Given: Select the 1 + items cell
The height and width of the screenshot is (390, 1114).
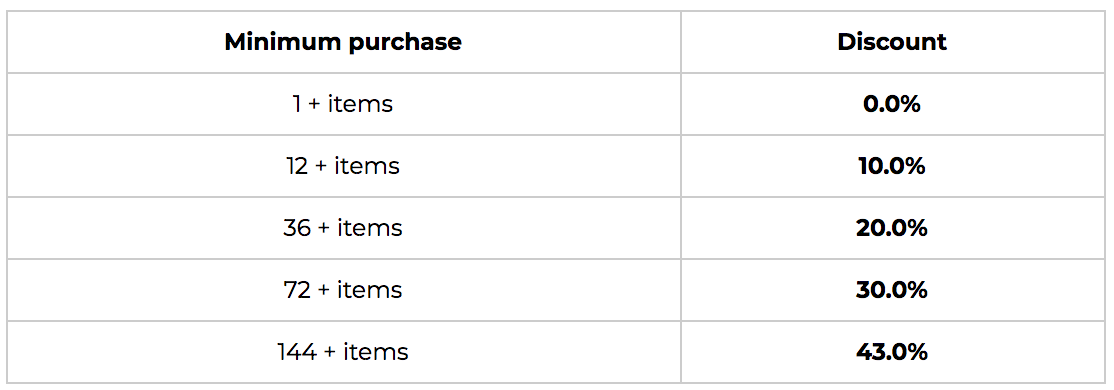Looking at the screenshot, I should point(343,104).
